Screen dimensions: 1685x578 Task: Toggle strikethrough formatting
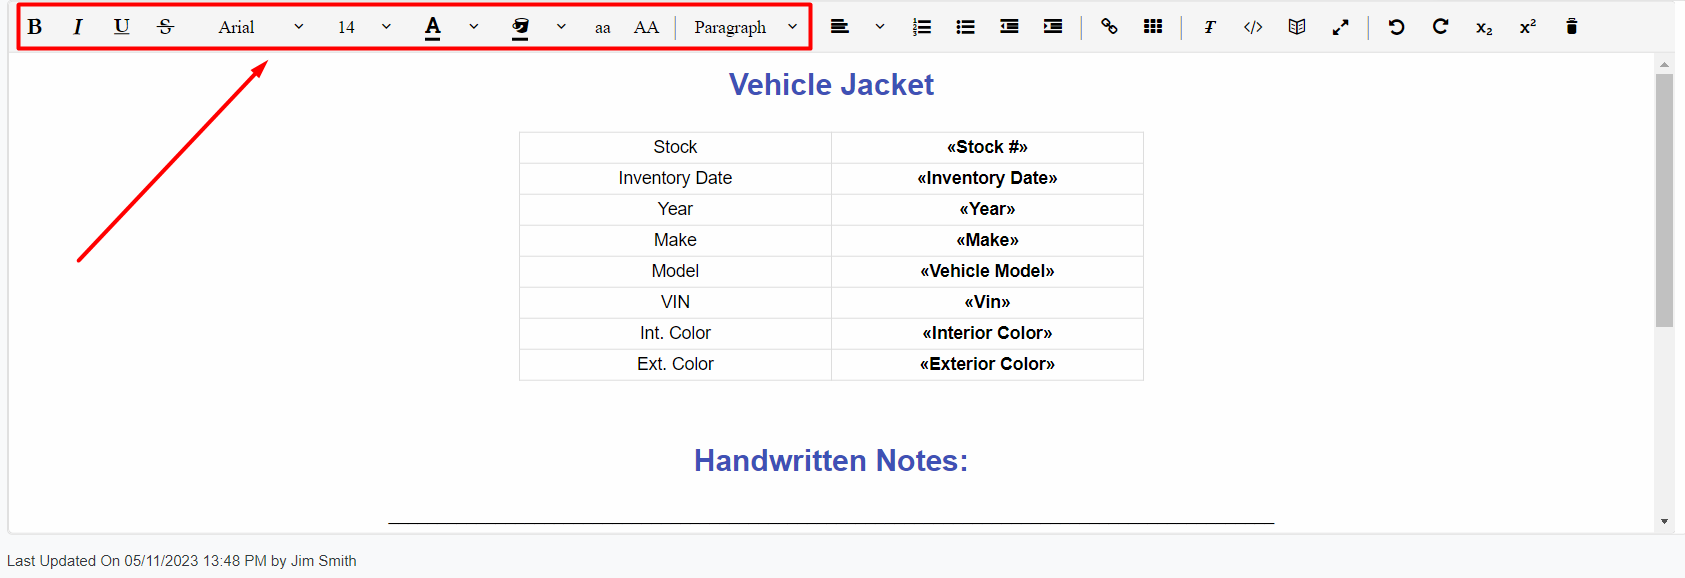[166, 27]
